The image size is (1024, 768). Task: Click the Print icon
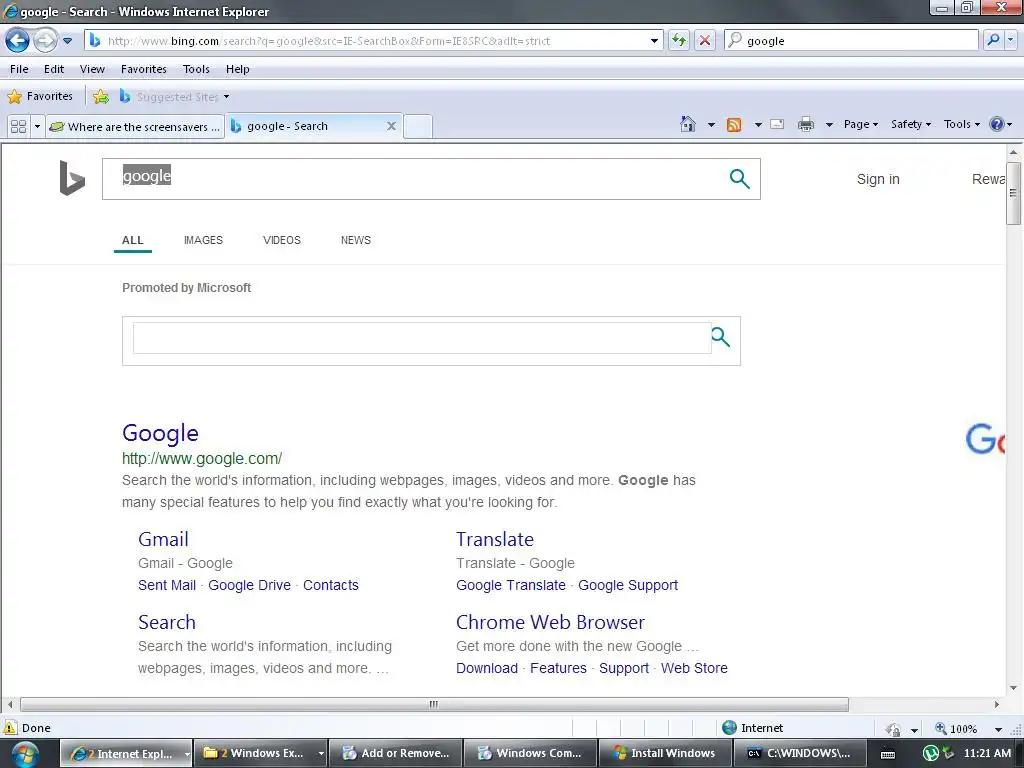click(x=806, y=124)
